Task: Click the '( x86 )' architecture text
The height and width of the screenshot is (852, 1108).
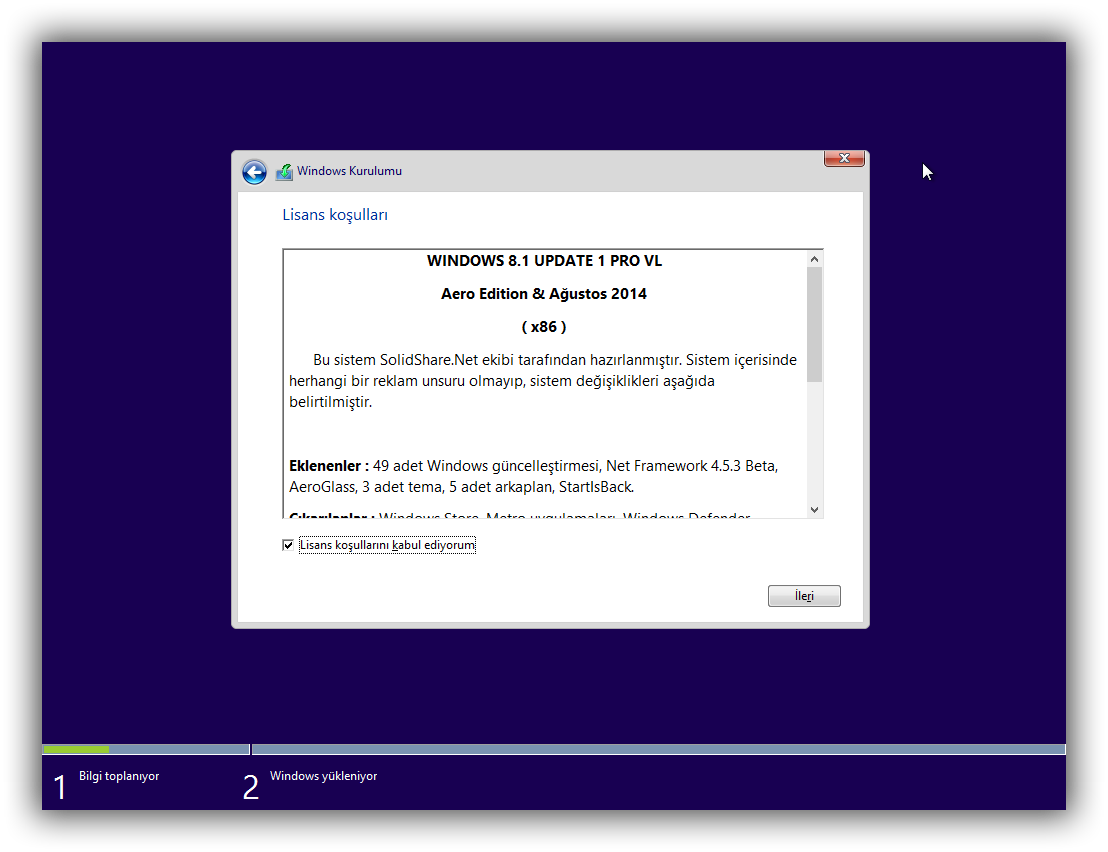Action: click(544, 327)
